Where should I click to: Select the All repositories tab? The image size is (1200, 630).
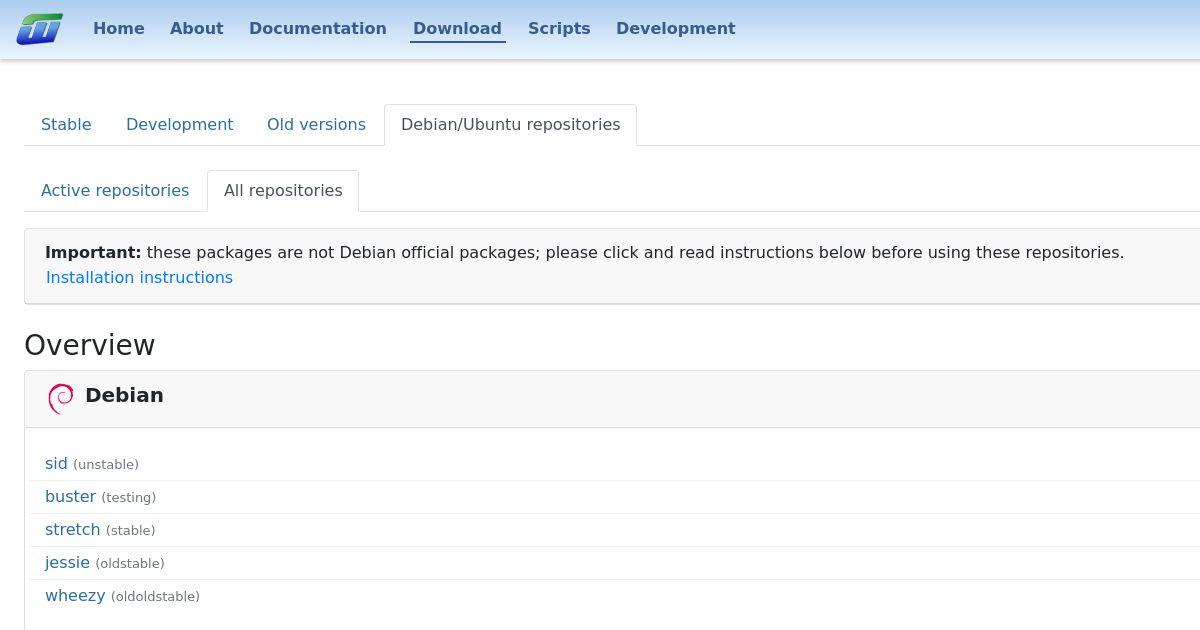click(x=283, y=191)
